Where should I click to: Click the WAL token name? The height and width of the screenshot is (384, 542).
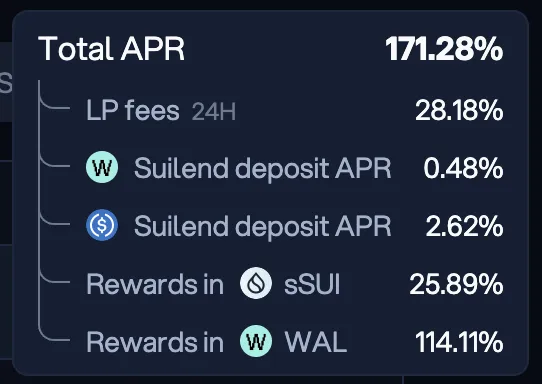(x=316, y=342)
